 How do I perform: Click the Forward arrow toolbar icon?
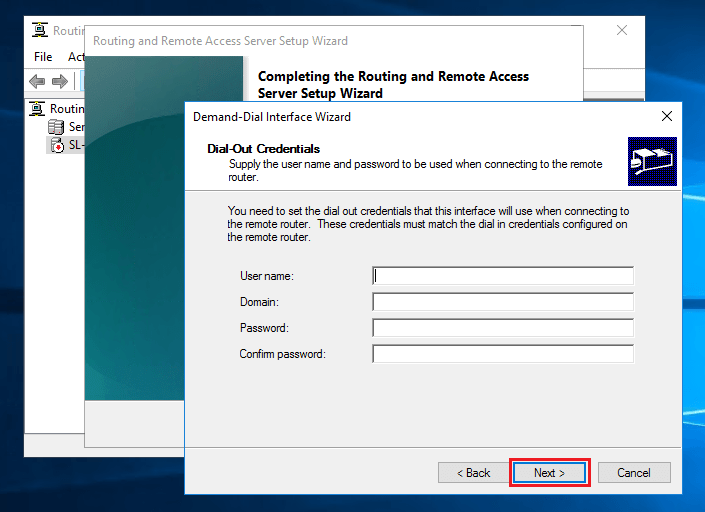pyautogui.click(x=60, y=81)
